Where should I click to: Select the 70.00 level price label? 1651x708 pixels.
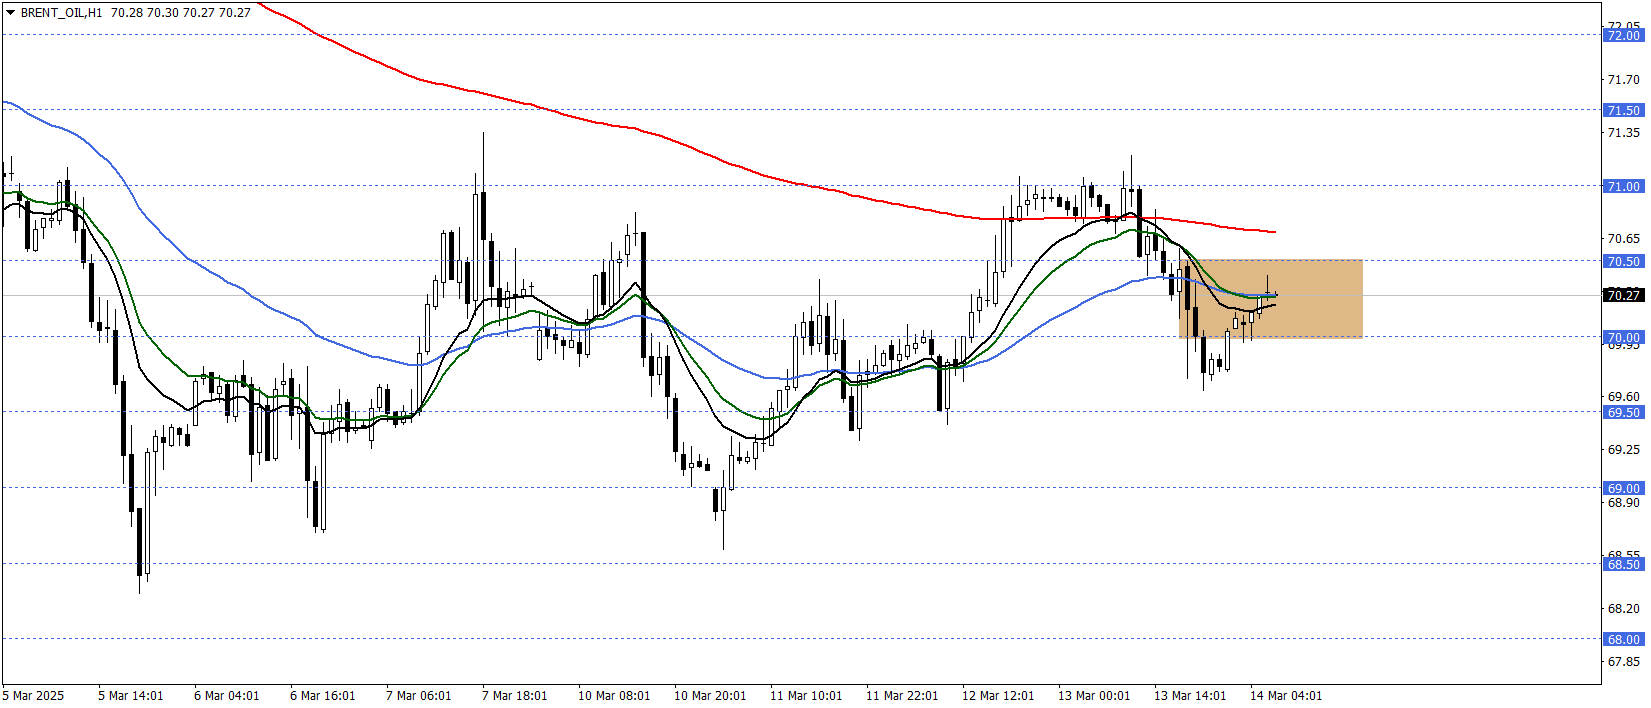pos(1623,337)
